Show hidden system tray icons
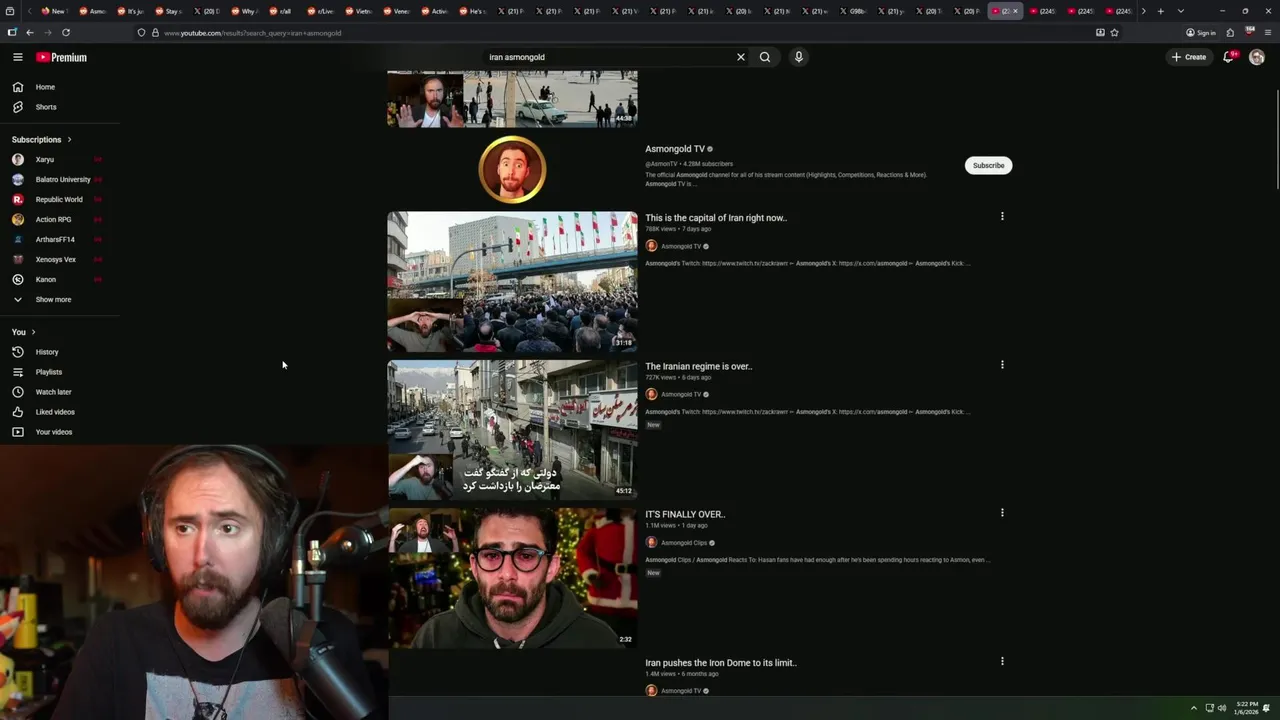This screenshot has width=1280, height=720. pyautogui.click(x=1193, y=708)
